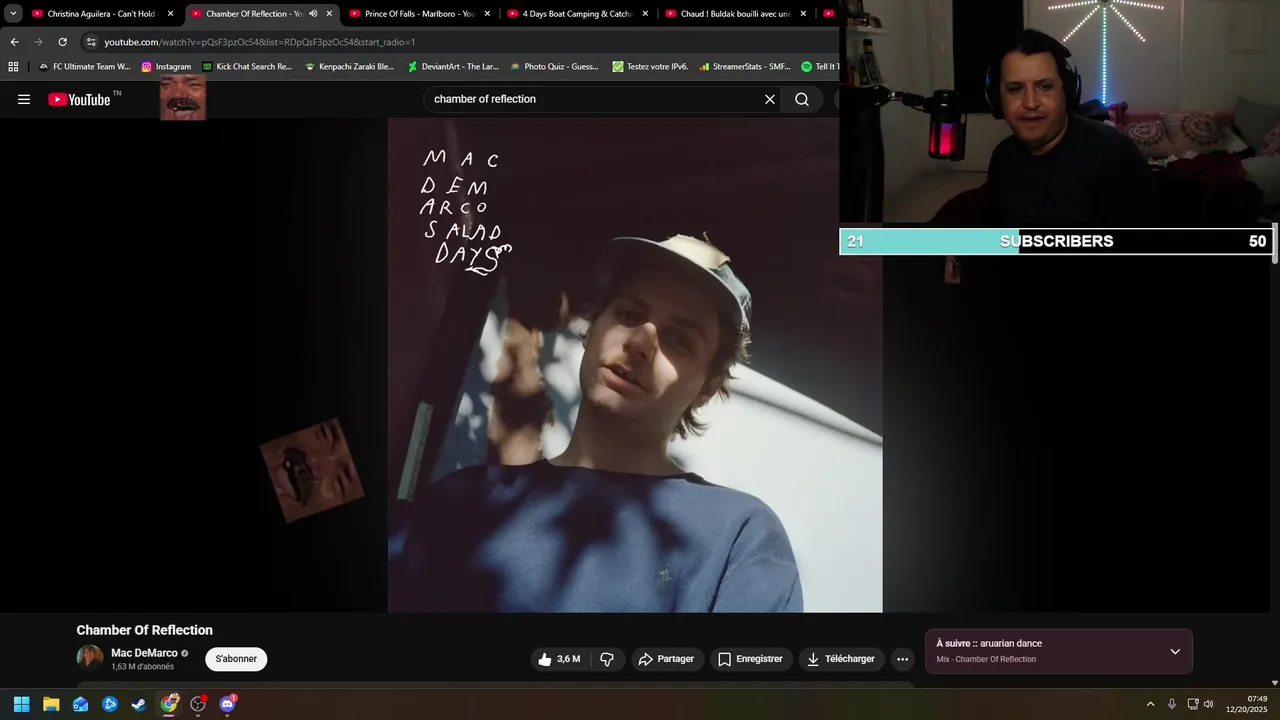Open the apps grid in bookmarks bar
The height and width of the screenshot is (720, 1280).
coord(13,66)
